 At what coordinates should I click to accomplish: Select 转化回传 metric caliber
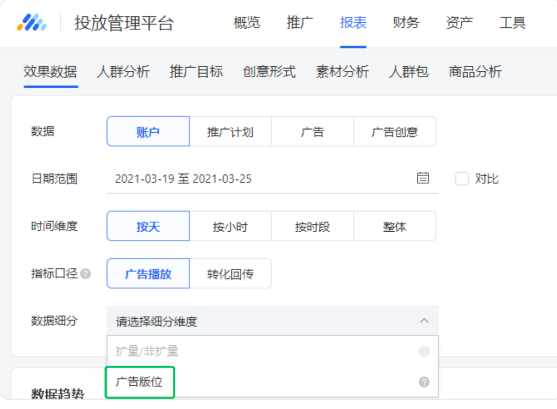tap(231, 274)
